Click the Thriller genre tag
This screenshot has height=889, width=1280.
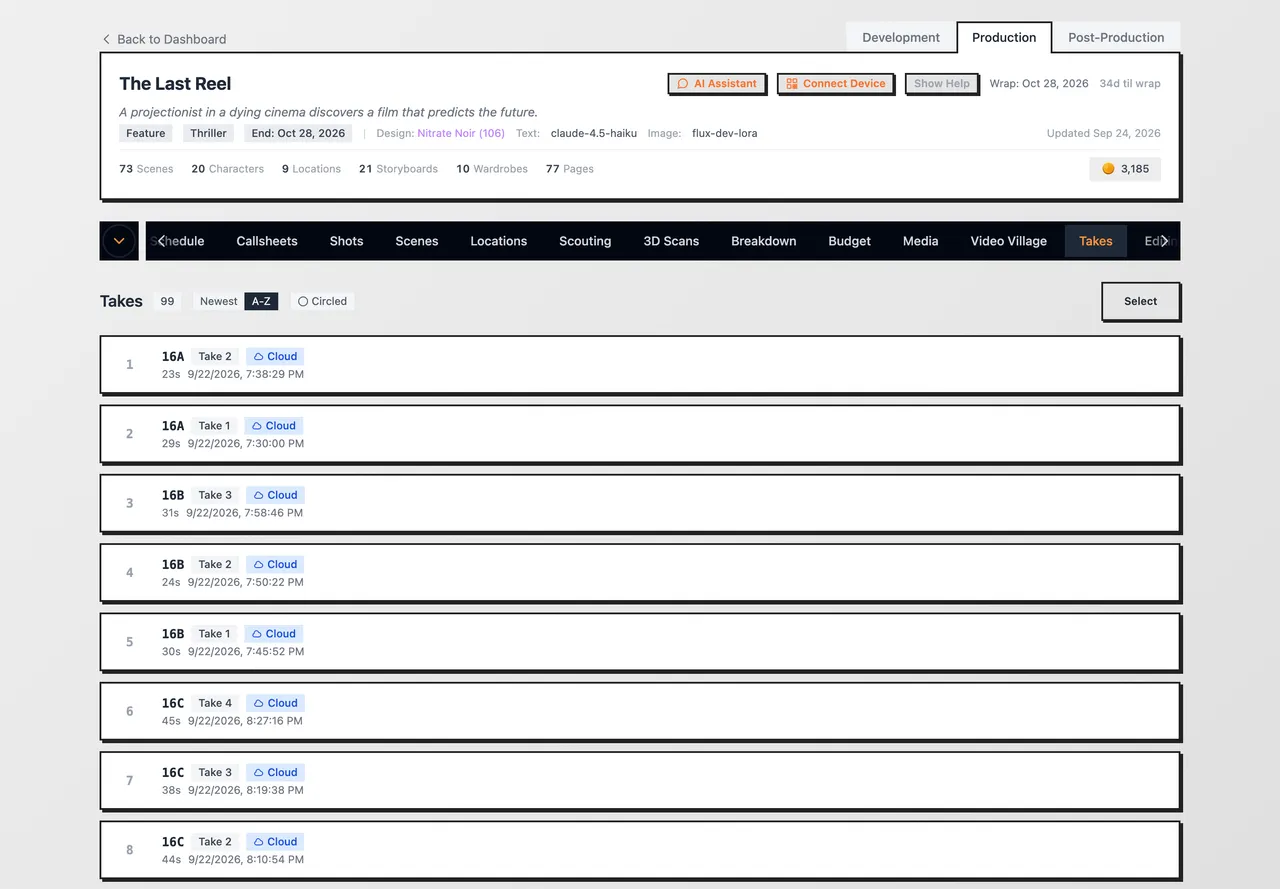coord(209,133)
